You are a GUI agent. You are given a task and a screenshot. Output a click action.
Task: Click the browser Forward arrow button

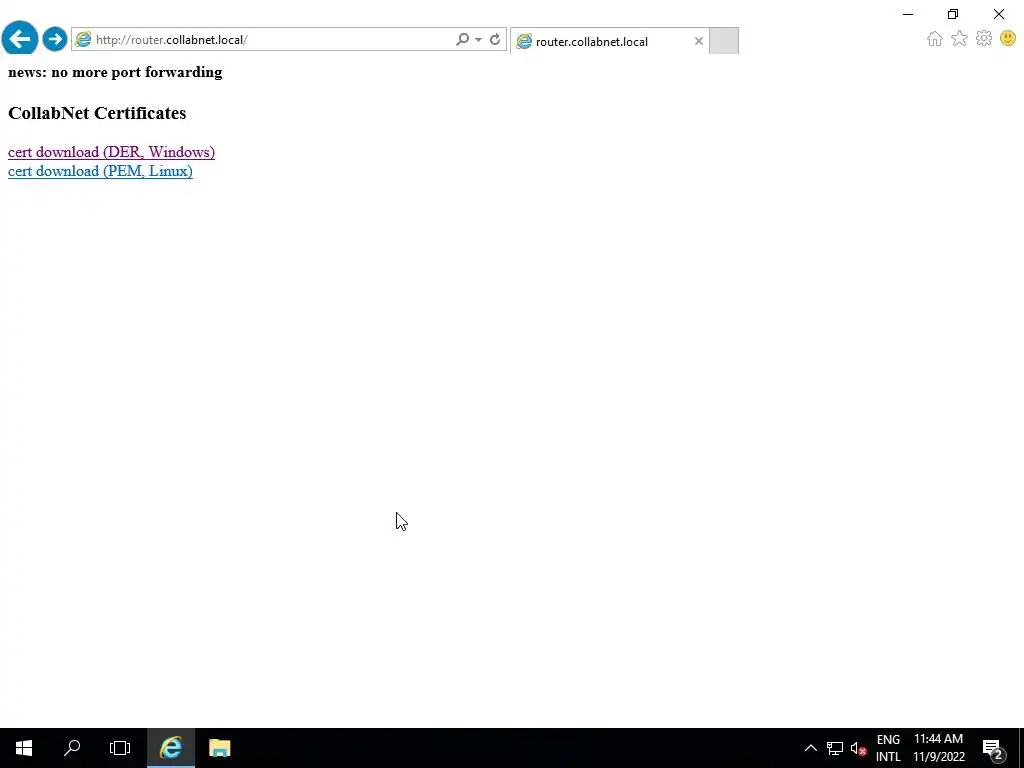point(55,39)
